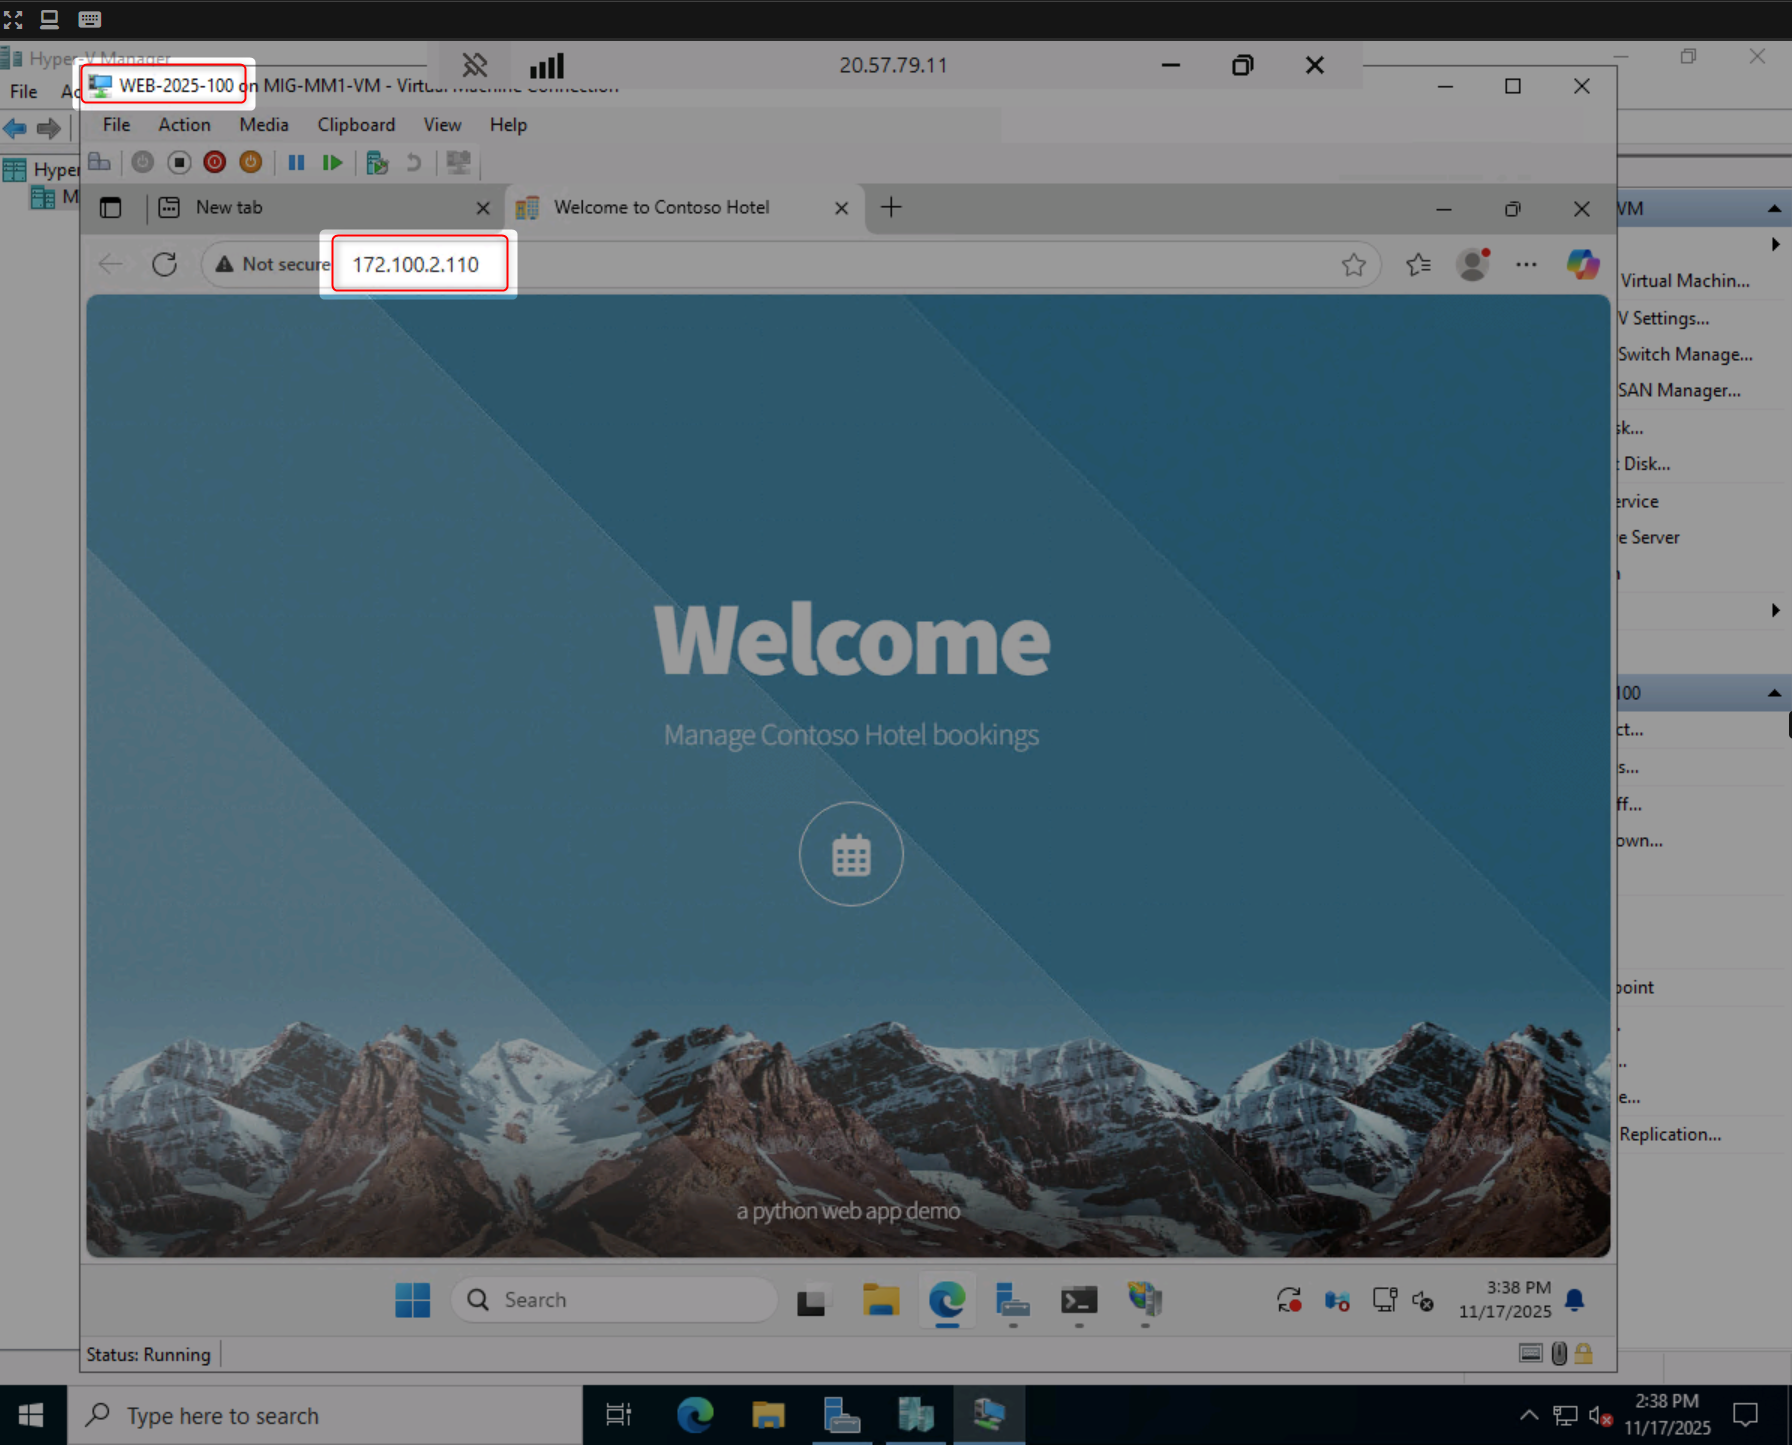Open host Edge taskbar icon
Viewport: 1792px width, 1445px height.
pyautogui.click(x=695, y=1415)
